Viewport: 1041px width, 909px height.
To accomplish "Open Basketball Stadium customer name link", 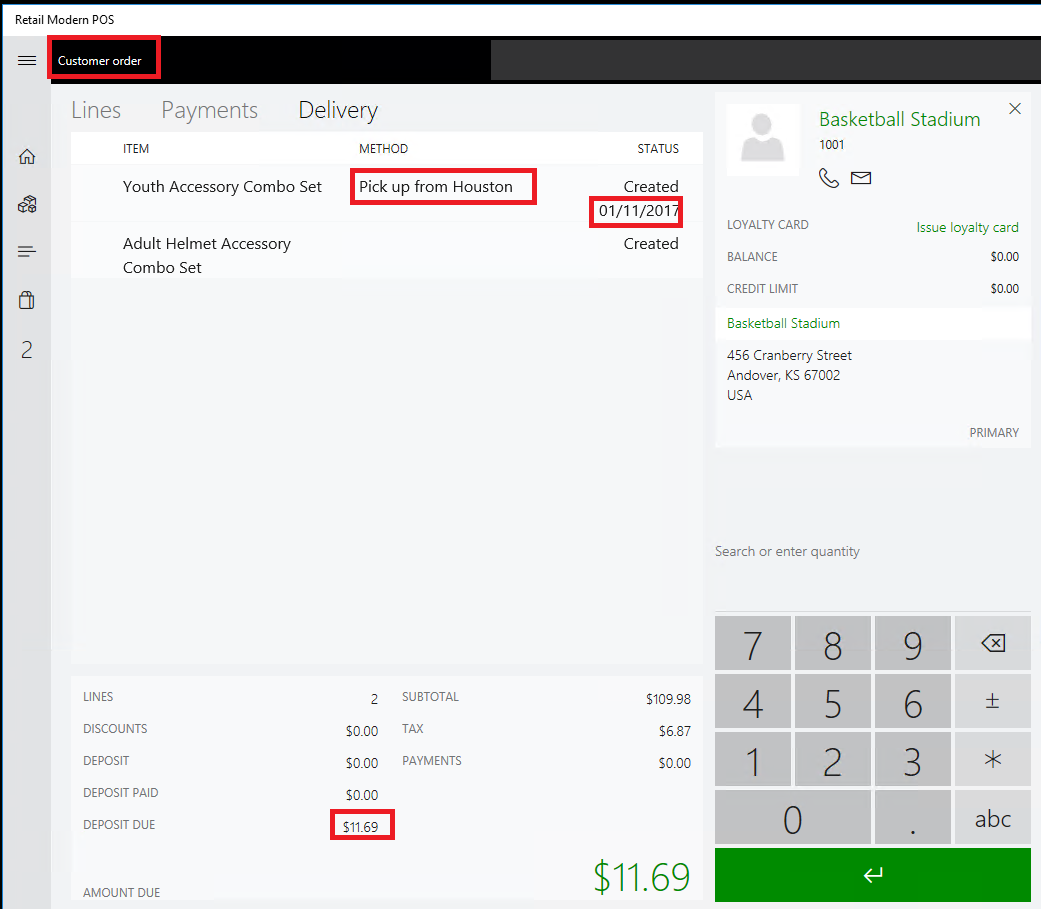I will pos(899,119).
